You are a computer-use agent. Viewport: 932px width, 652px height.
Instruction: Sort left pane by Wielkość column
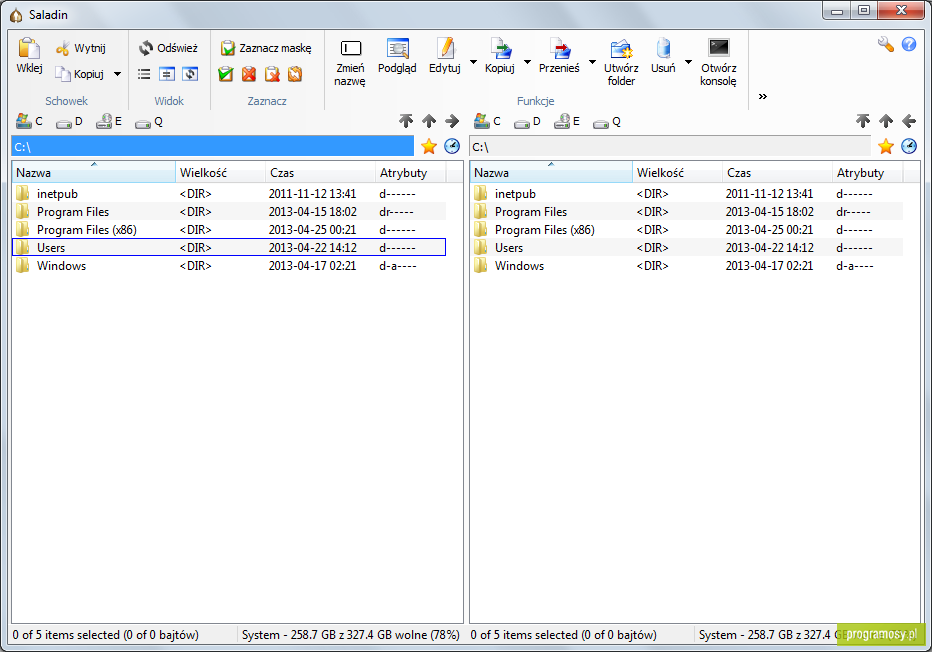tap(220, 173)
